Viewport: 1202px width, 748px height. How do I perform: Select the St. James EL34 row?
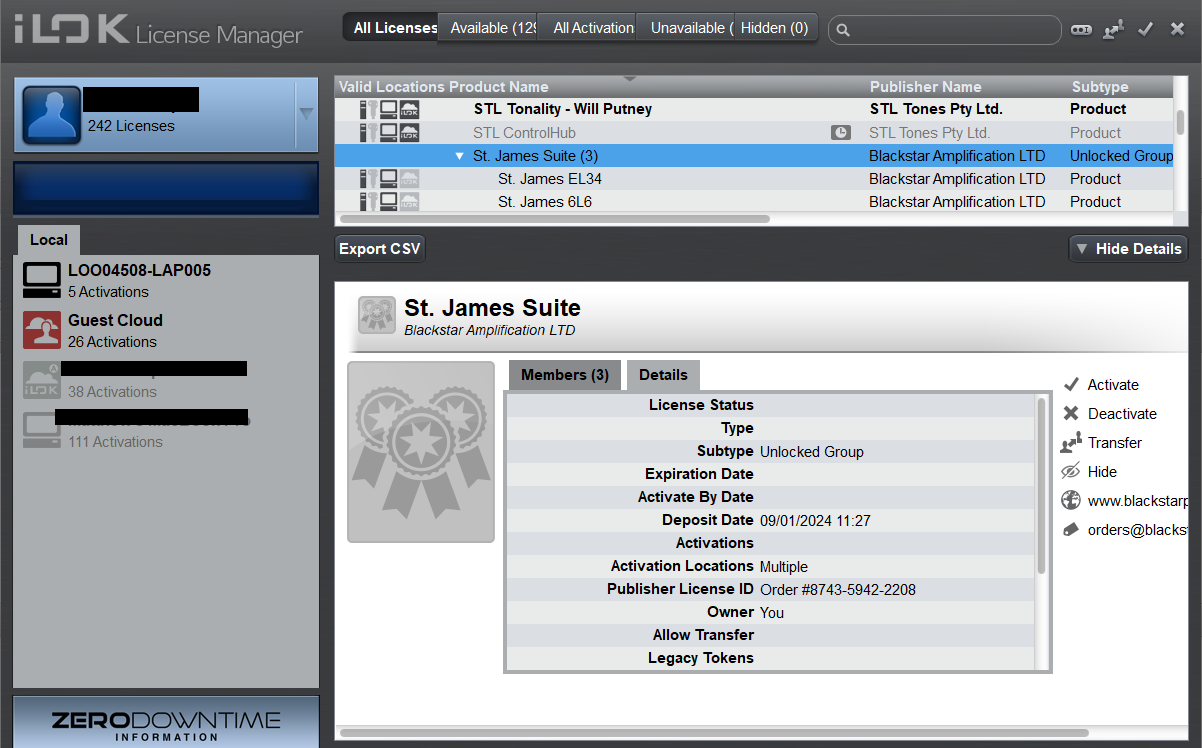754,179
